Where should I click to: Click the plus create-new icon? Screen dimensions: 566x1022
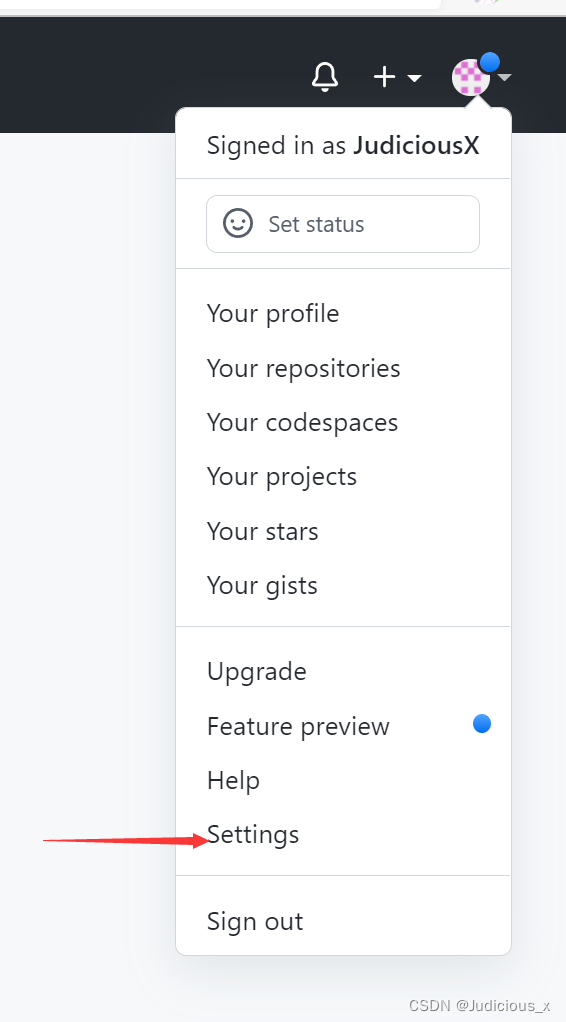point(385,77)
